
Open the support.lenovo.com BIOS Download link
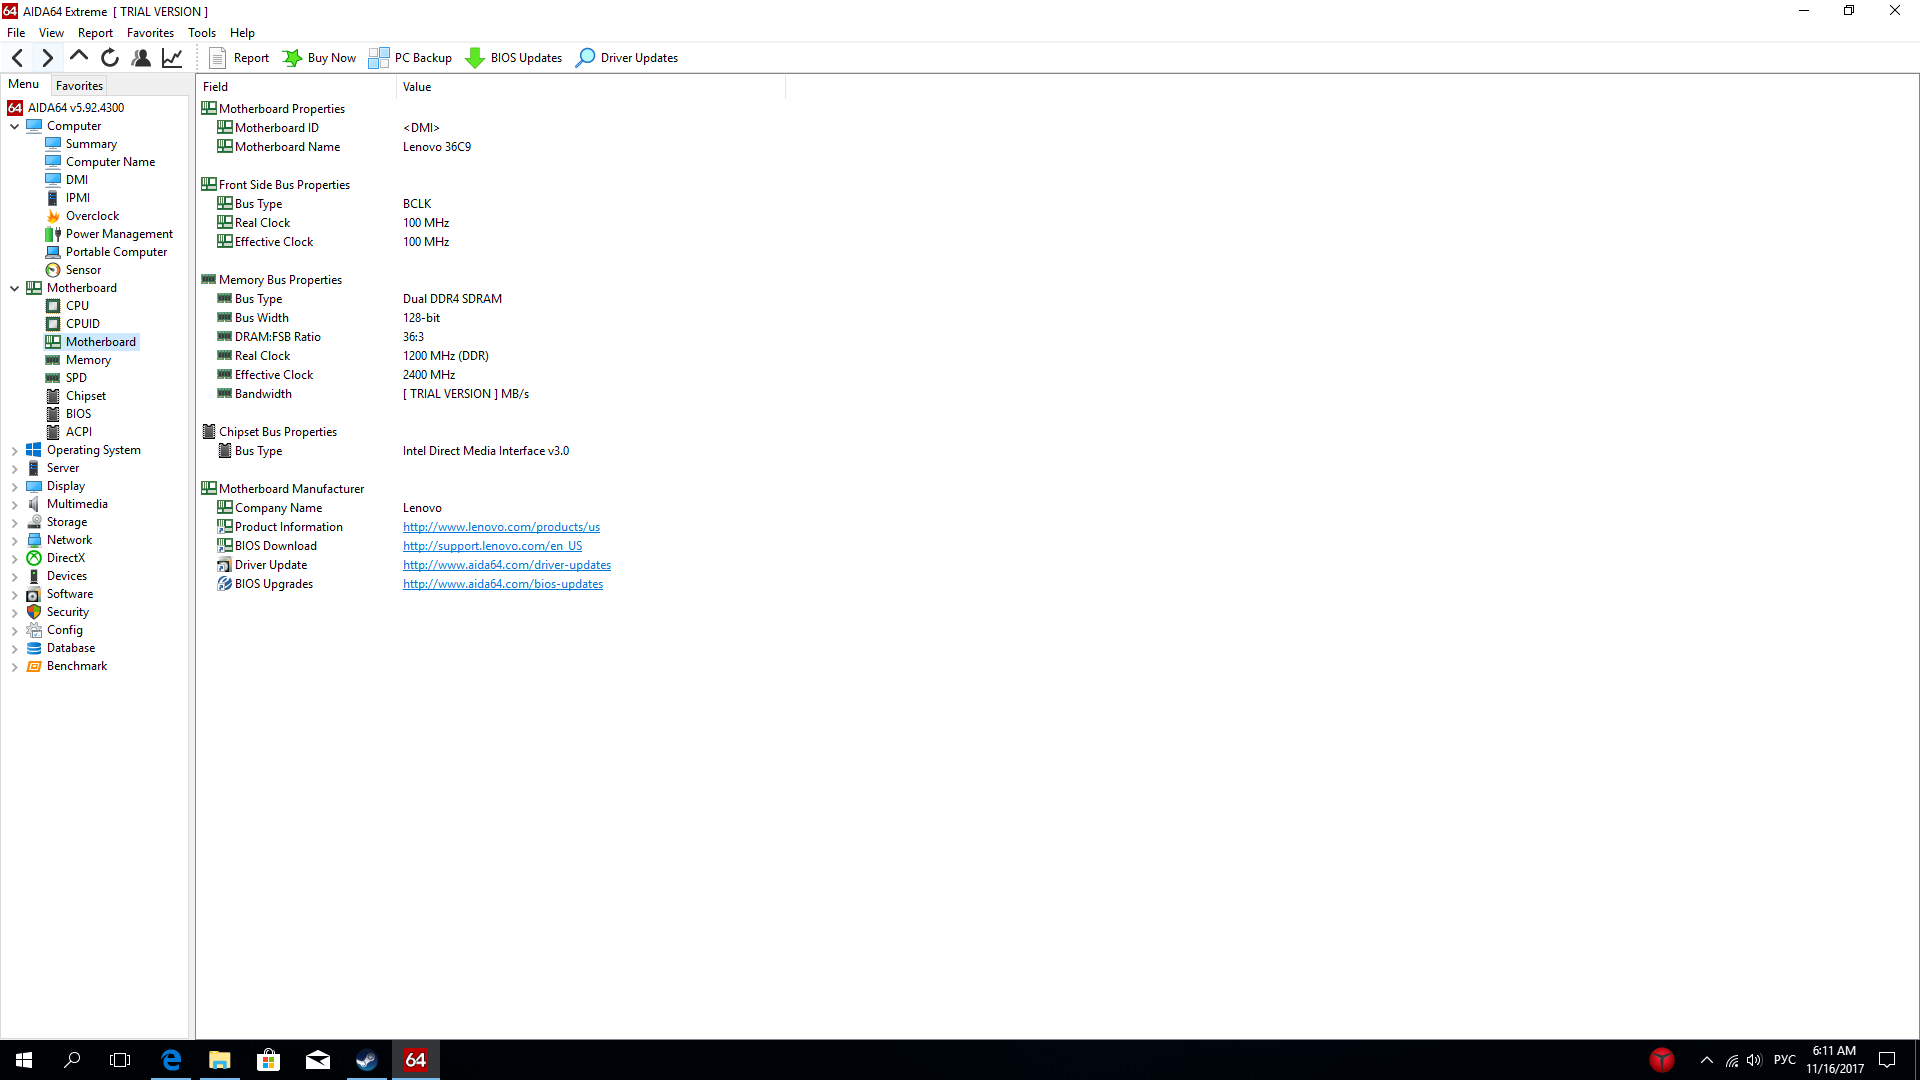492,546
